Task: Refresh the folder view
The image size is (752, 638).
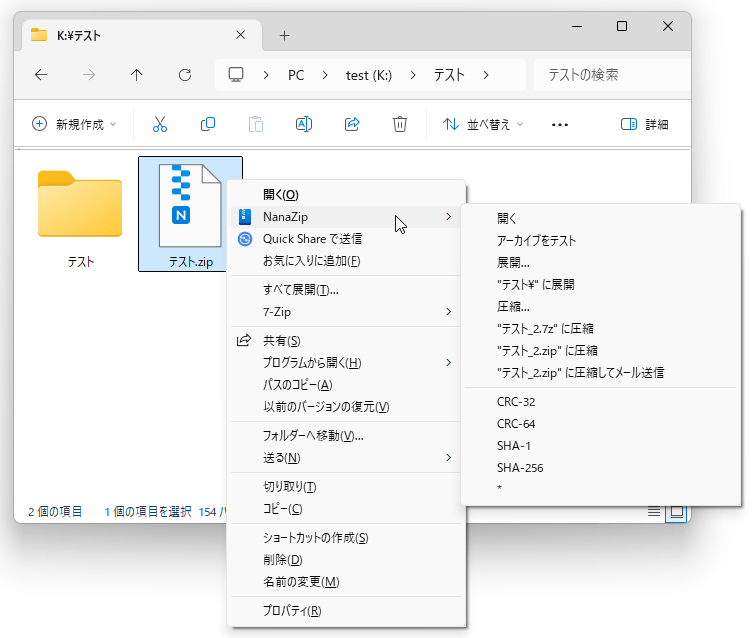Action: 185,75
